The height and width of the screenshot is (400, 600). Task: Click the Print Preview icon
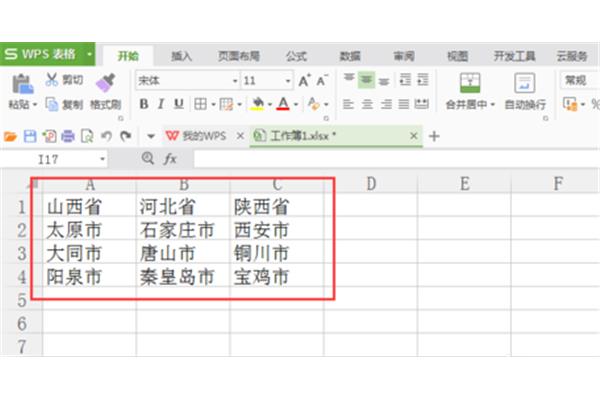click(87, 136)
